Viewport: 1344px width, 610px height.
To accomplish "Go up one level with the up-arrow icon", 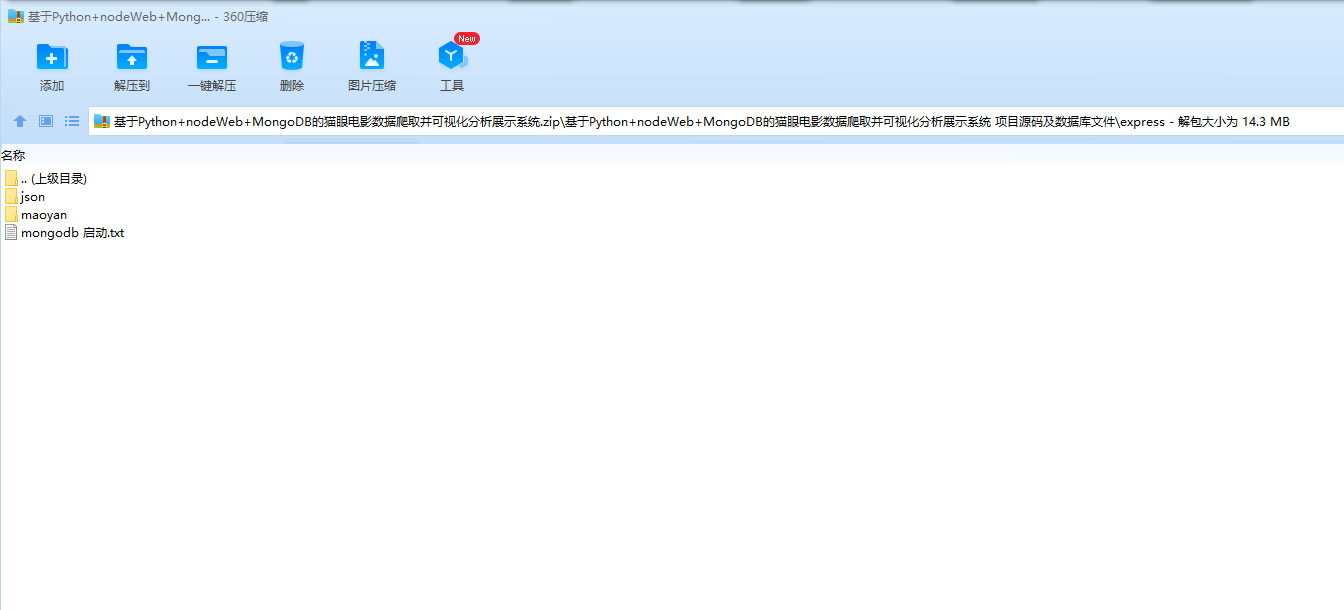I will (20, 121).
